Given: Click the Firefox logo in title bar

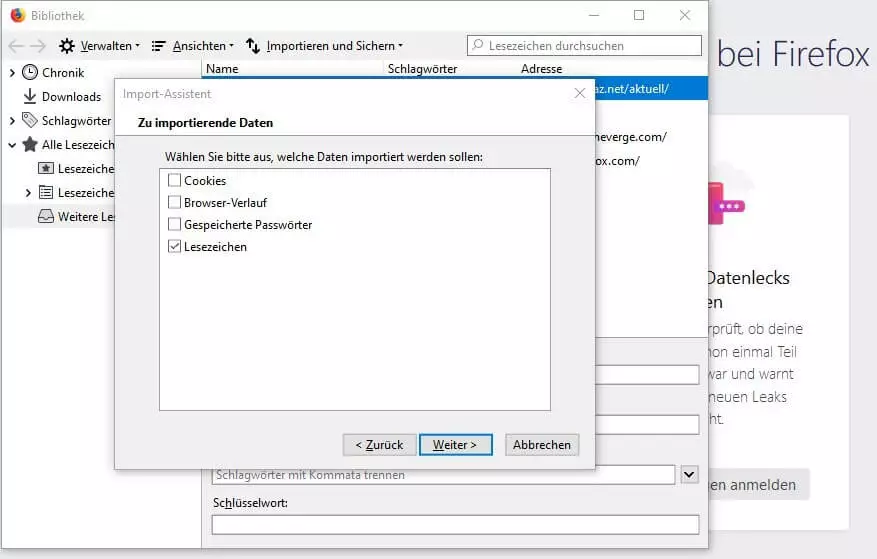Looking at the screenshot, I should [18, 15].
